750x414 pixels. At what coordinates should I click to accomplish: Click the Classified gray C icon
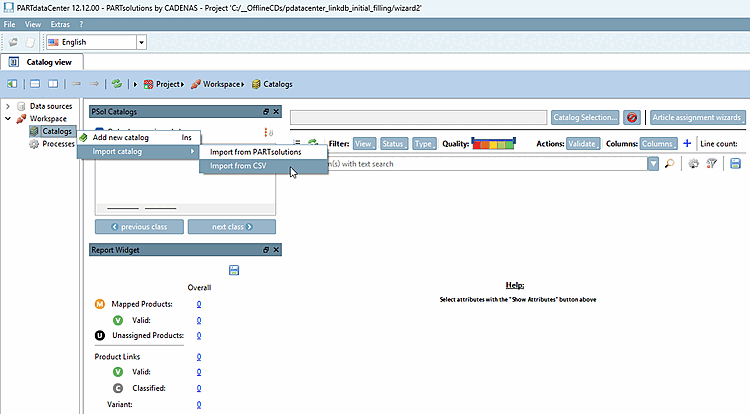[x=118, y=388]
